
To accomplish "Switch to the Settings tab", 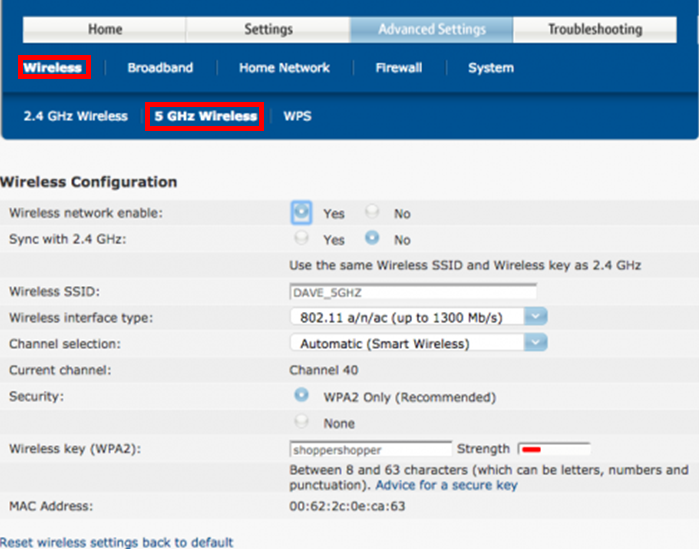I will (x=268, y=29).
